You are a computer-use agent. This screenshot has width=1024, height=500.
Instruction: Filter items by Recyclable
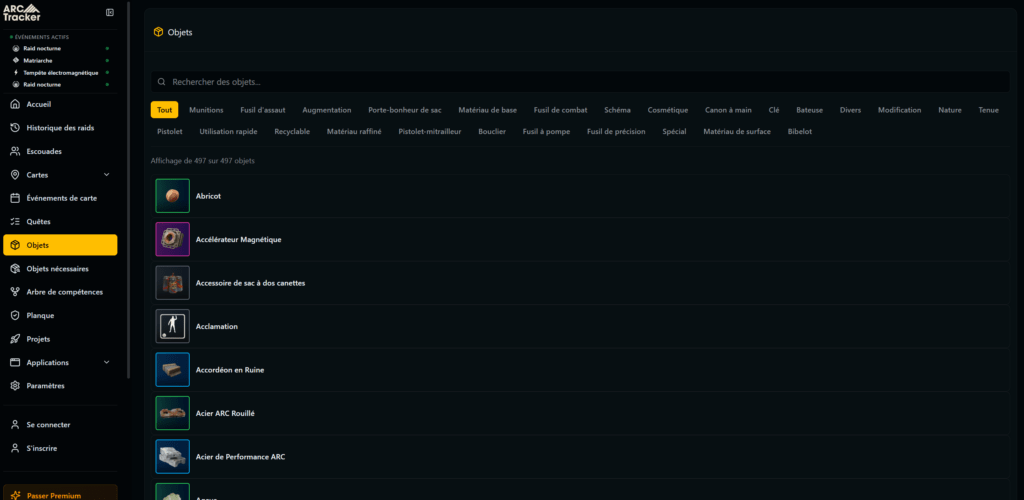click(292, 132)
